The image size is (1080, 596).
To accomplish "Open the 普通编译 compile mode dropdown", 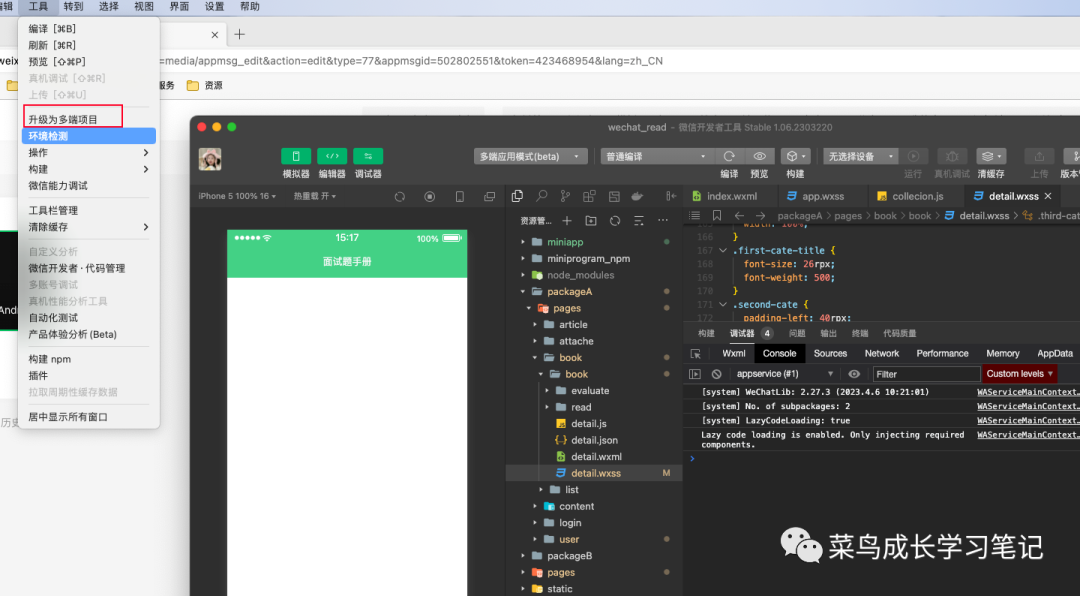I will pos(656,156).
